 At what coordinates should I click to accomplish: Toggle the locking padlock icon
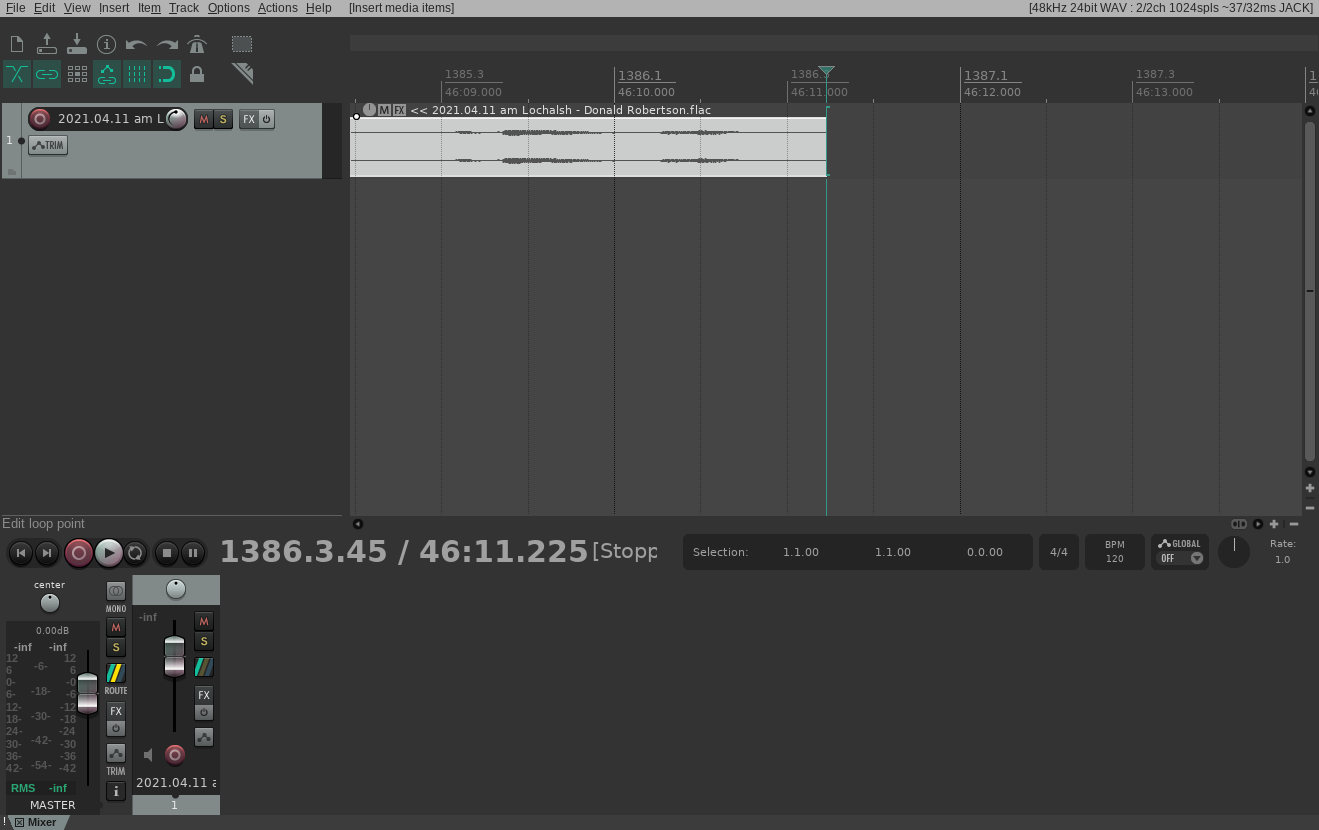[197, 74]
